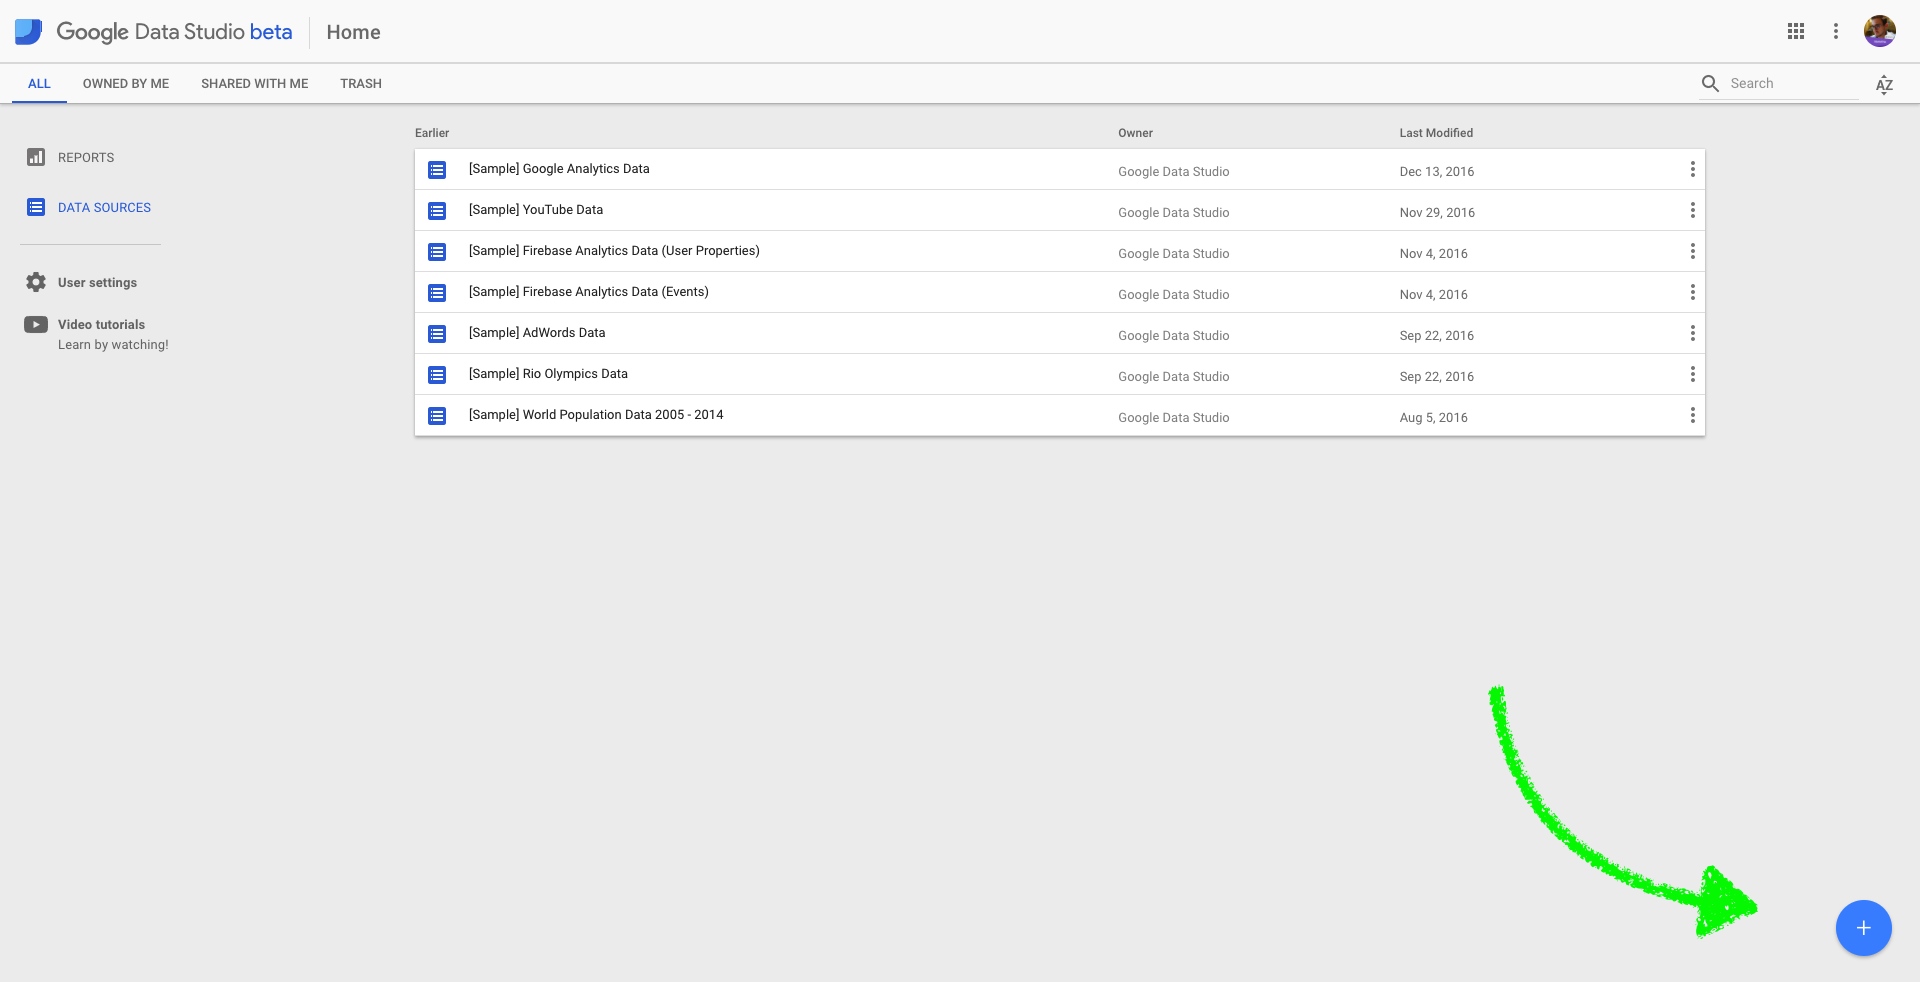The width and height of the screenshot is (1920, 982).
Task: Open [Sample] Firebase Analytics Data (Events)
Action: (588, 292)
